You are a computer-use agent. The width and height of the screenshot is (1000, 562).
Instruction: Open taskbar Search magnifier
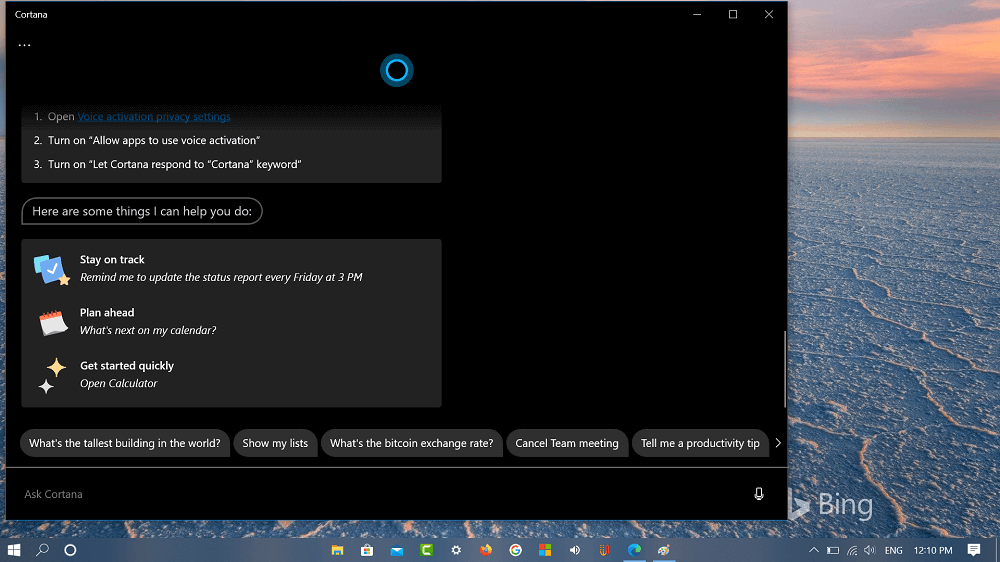(x=42, y=550)
